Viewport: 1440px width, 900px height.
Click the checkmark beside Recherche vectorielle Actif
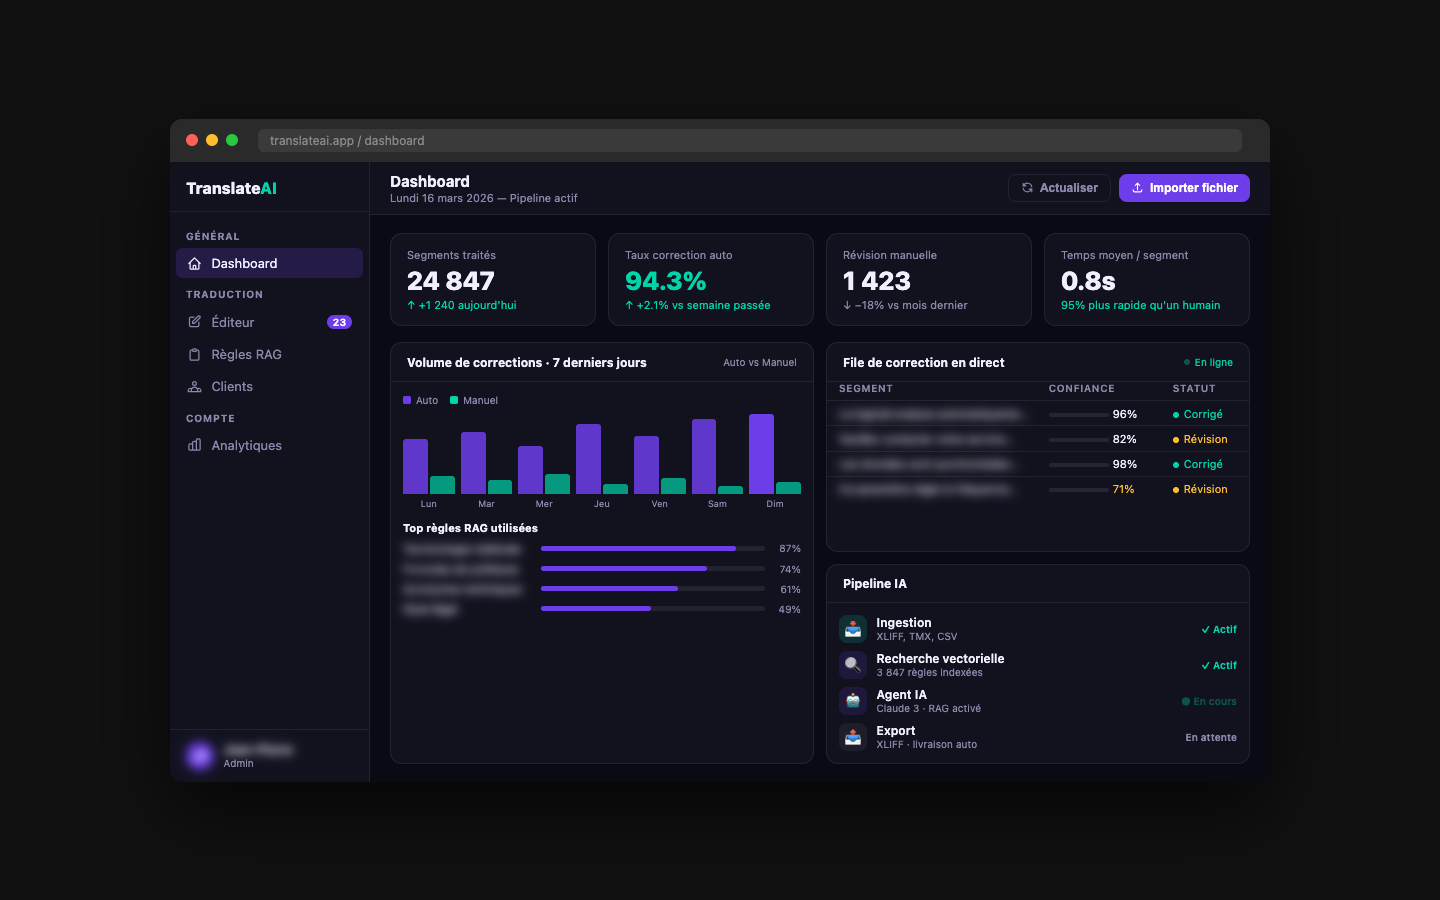(x=1205, y=666)
